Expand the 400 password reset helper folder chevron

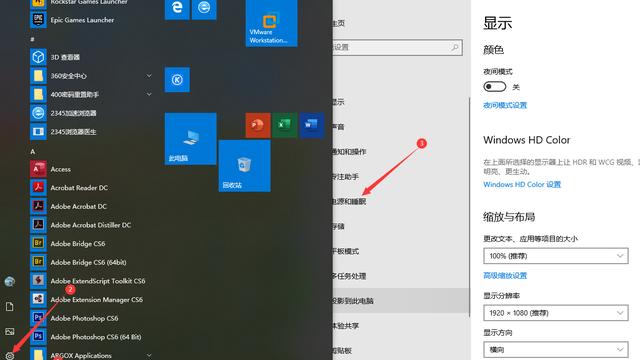pos(149,94)
